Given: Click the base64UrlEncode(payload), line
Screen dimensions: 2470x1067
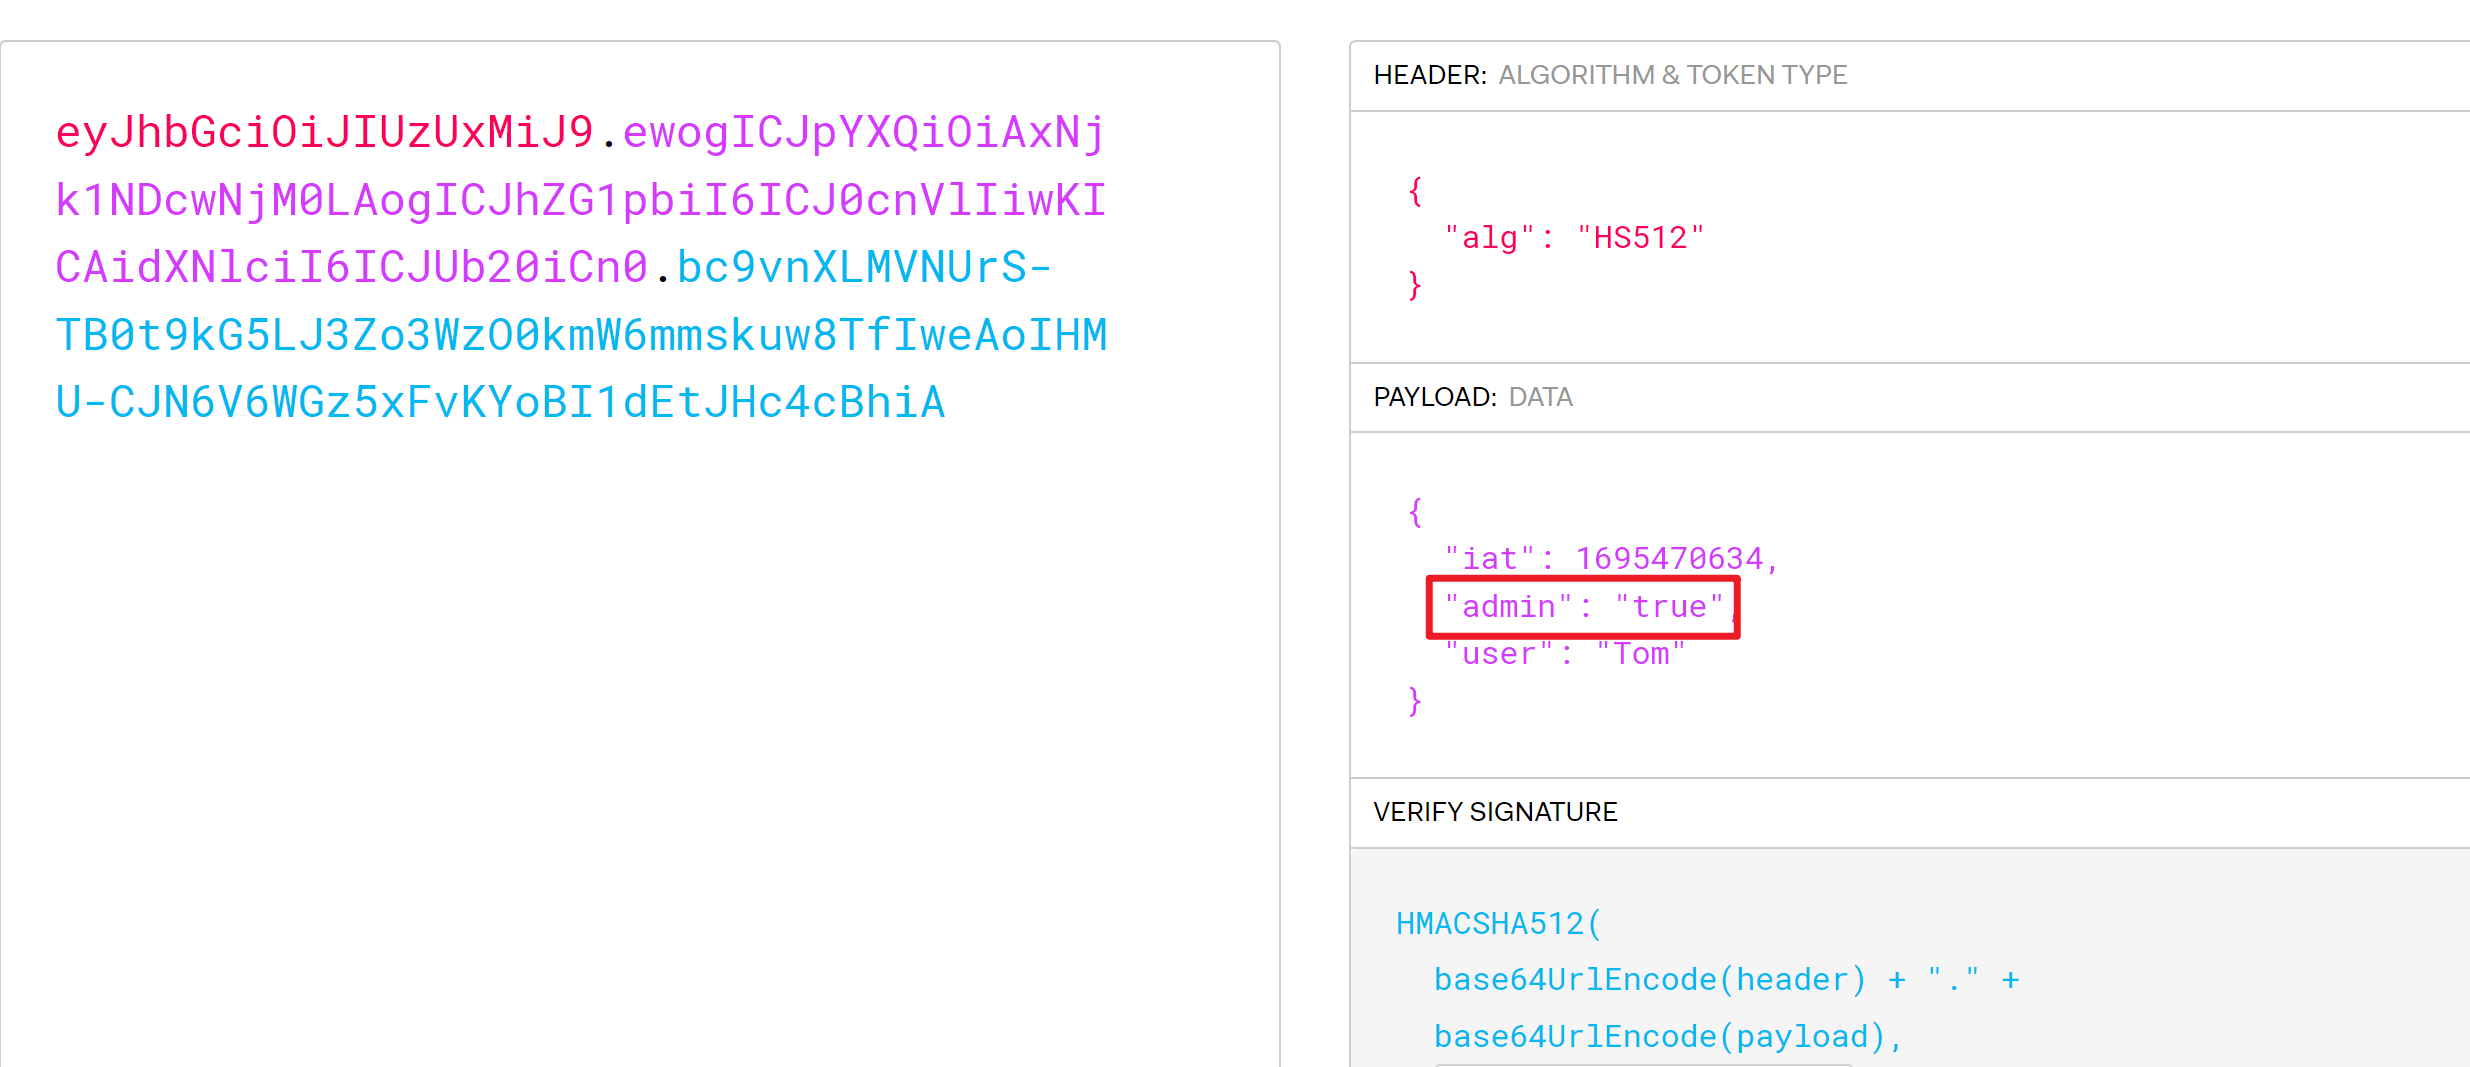Looking at the screenshot, I should (x=1668, y=1037).
